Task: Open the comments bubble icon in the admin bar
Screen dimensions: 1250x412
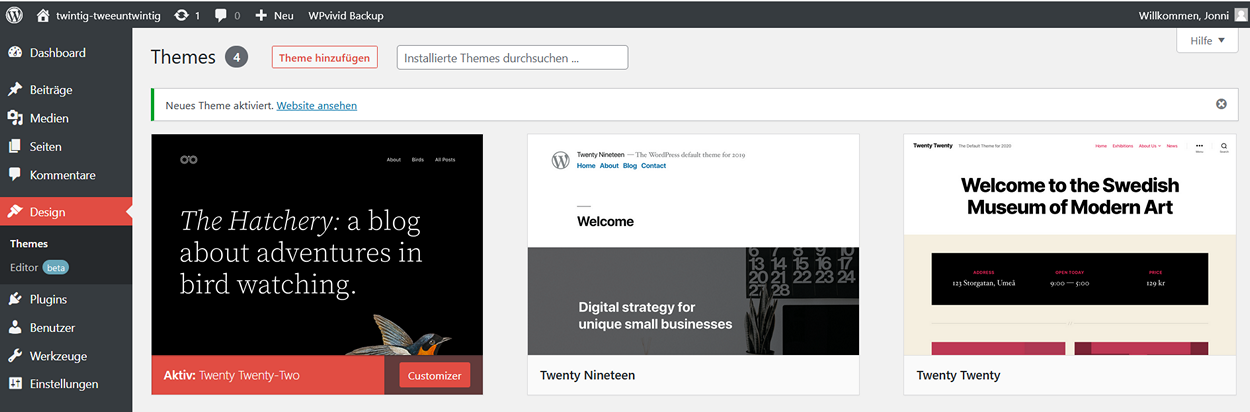Action: 221,15
